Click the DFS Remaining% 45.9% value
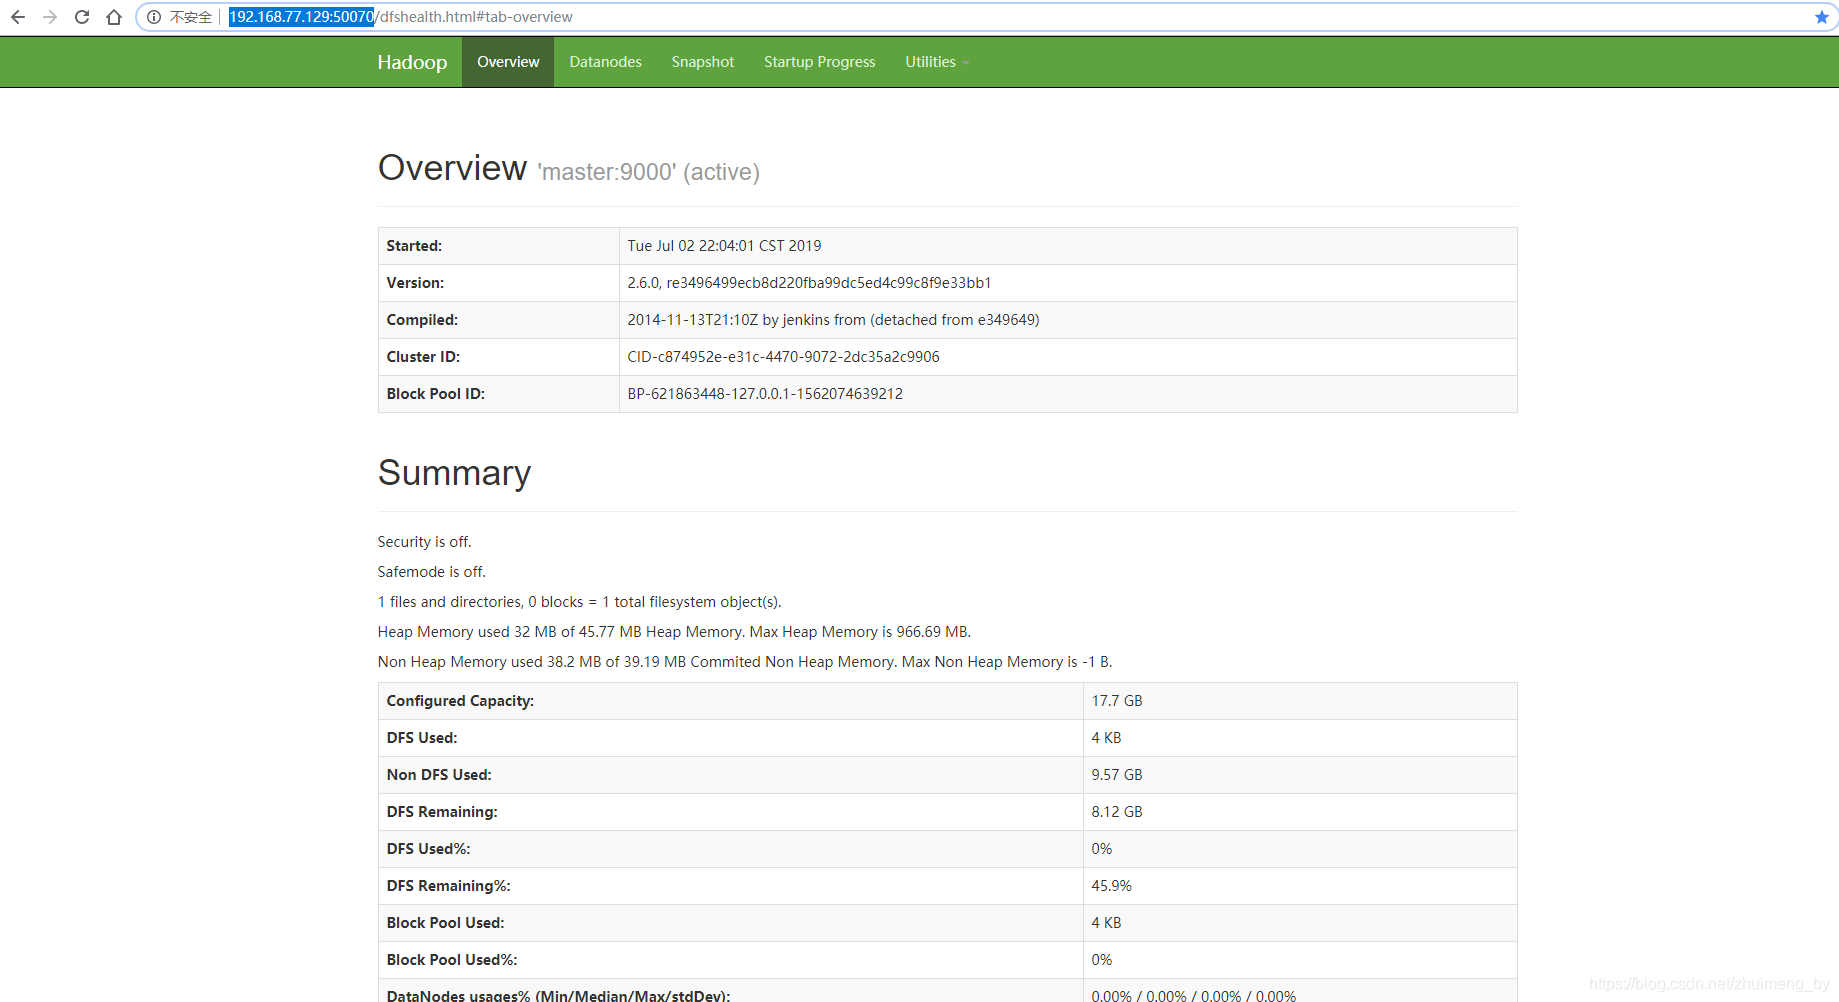Screen dimensions: 1839x1002 [1112, 886]
